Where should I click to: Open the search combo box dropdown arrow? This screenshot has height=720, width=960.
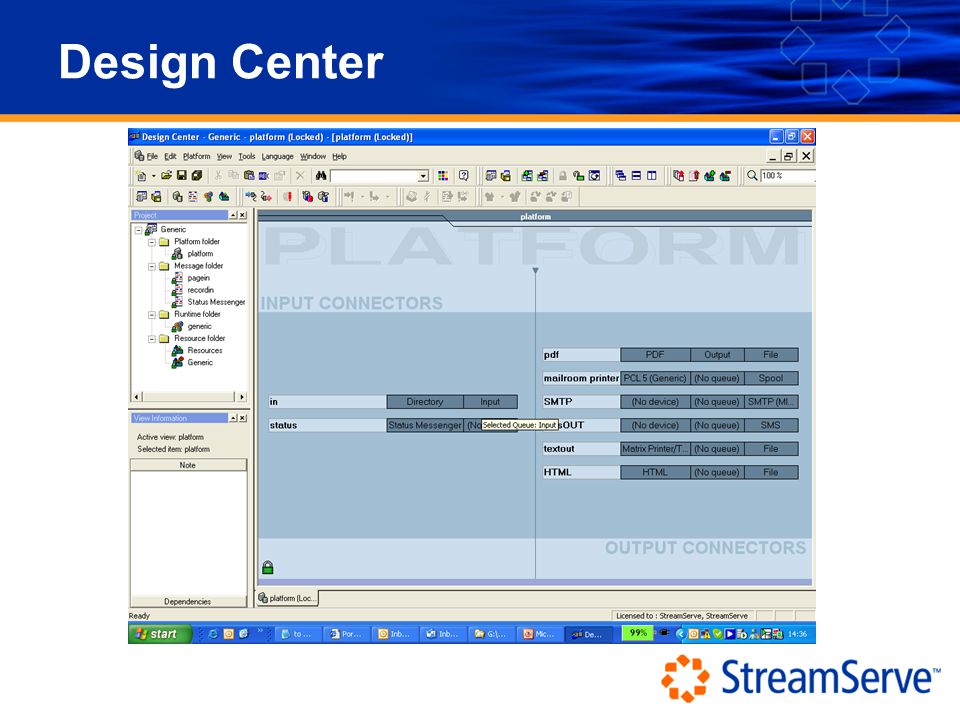coord(423,176)
